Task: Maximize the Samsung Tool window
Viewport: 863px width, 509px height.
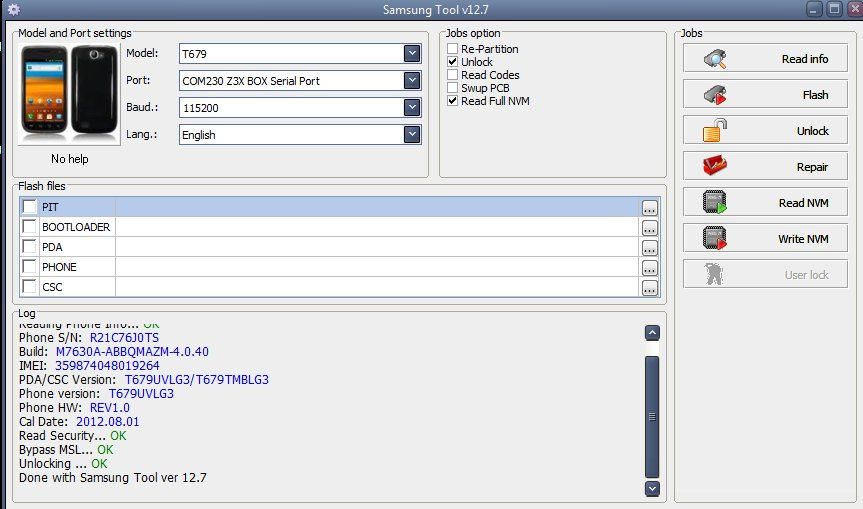Action: [x=834, y=9]
